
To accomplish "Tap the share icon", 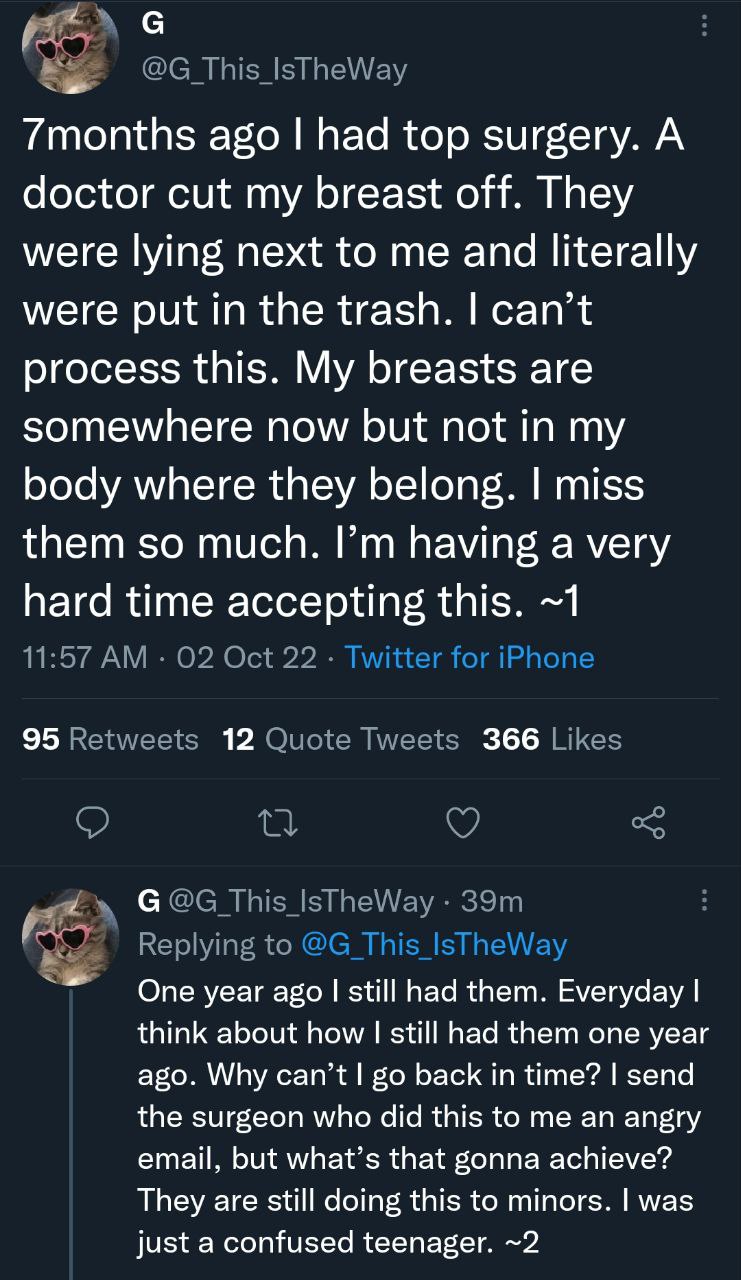I will (647, 822).
